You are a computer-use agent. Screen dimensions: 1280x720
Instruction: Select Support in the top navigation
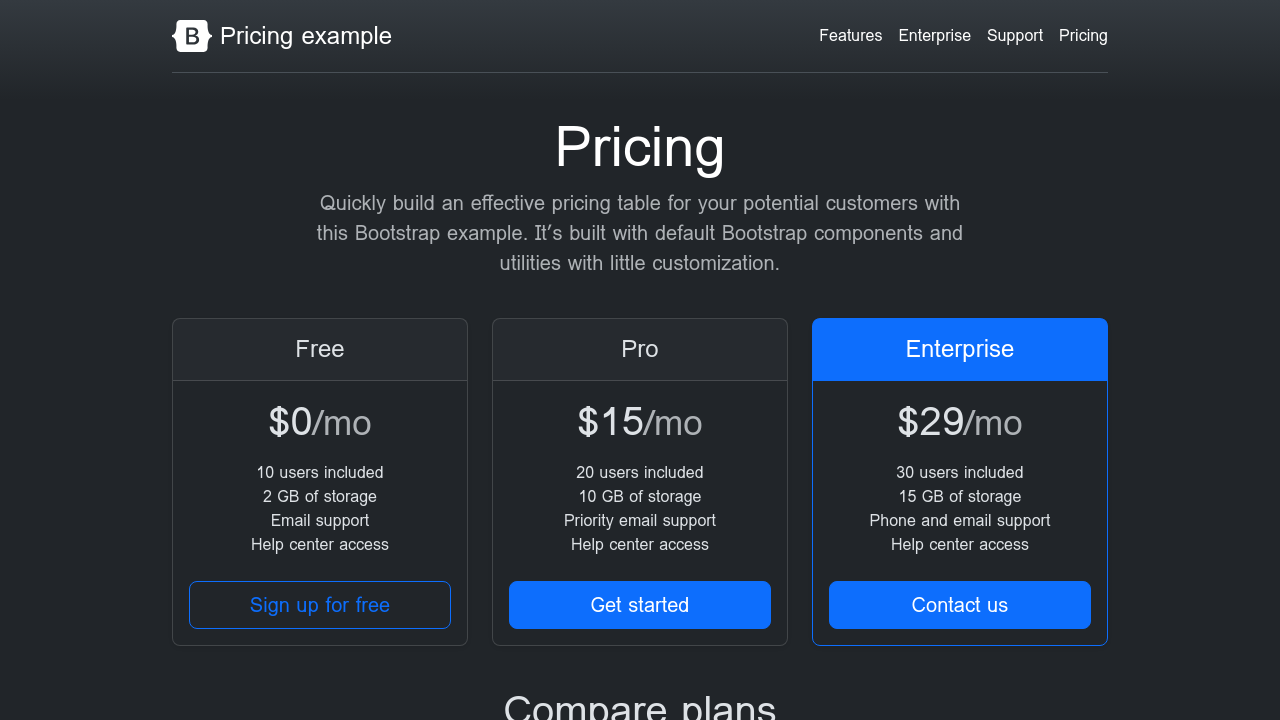1014,36
